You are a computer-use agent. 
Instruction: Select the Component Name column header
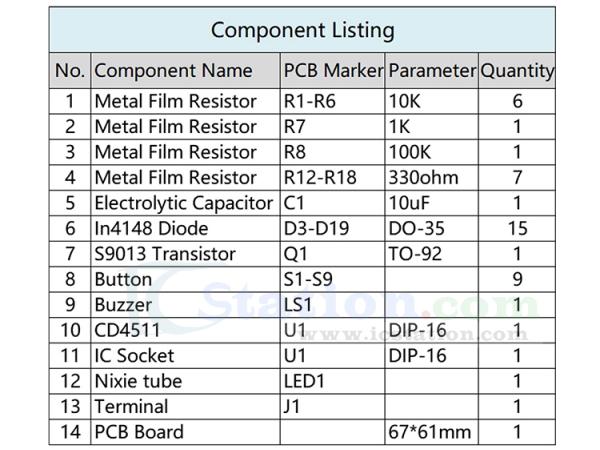[173, 71]
